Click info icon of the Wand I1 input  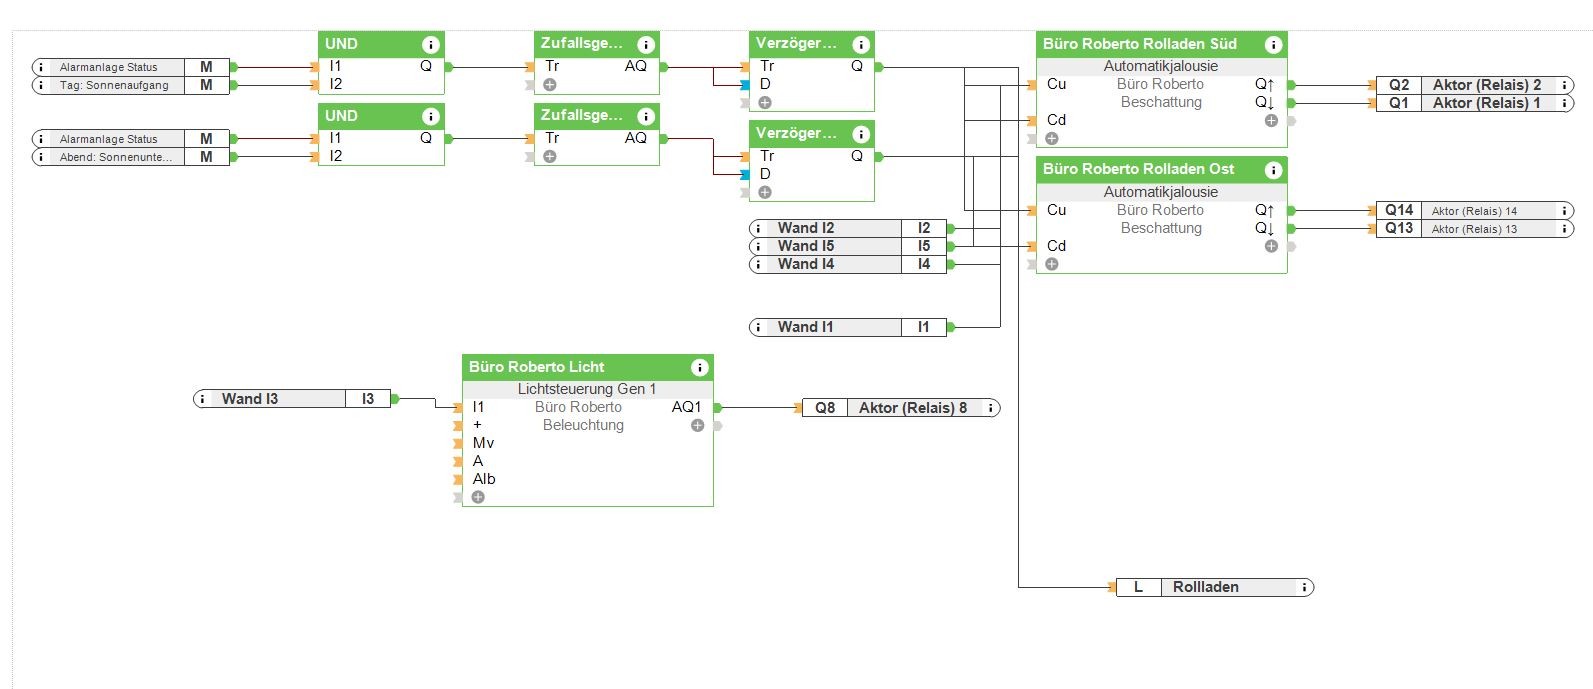(759, 327)
